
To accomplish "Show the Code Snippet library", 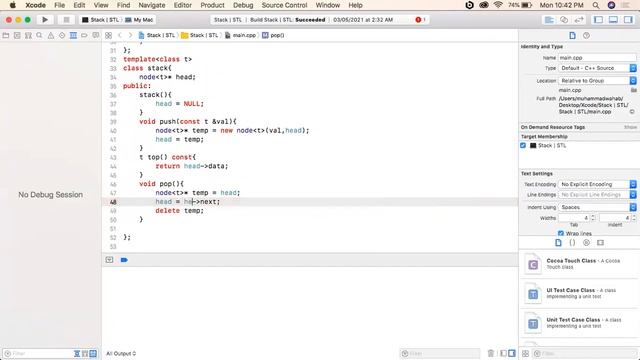I will point(572,242).
